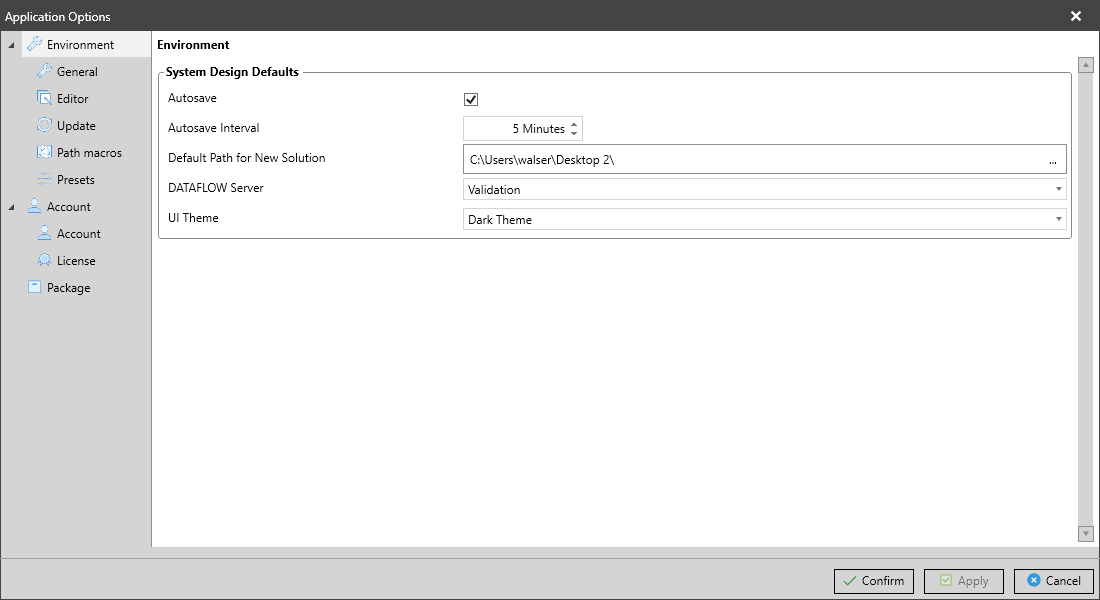
Task: Click the License badge icon
Action: point(44,260)
